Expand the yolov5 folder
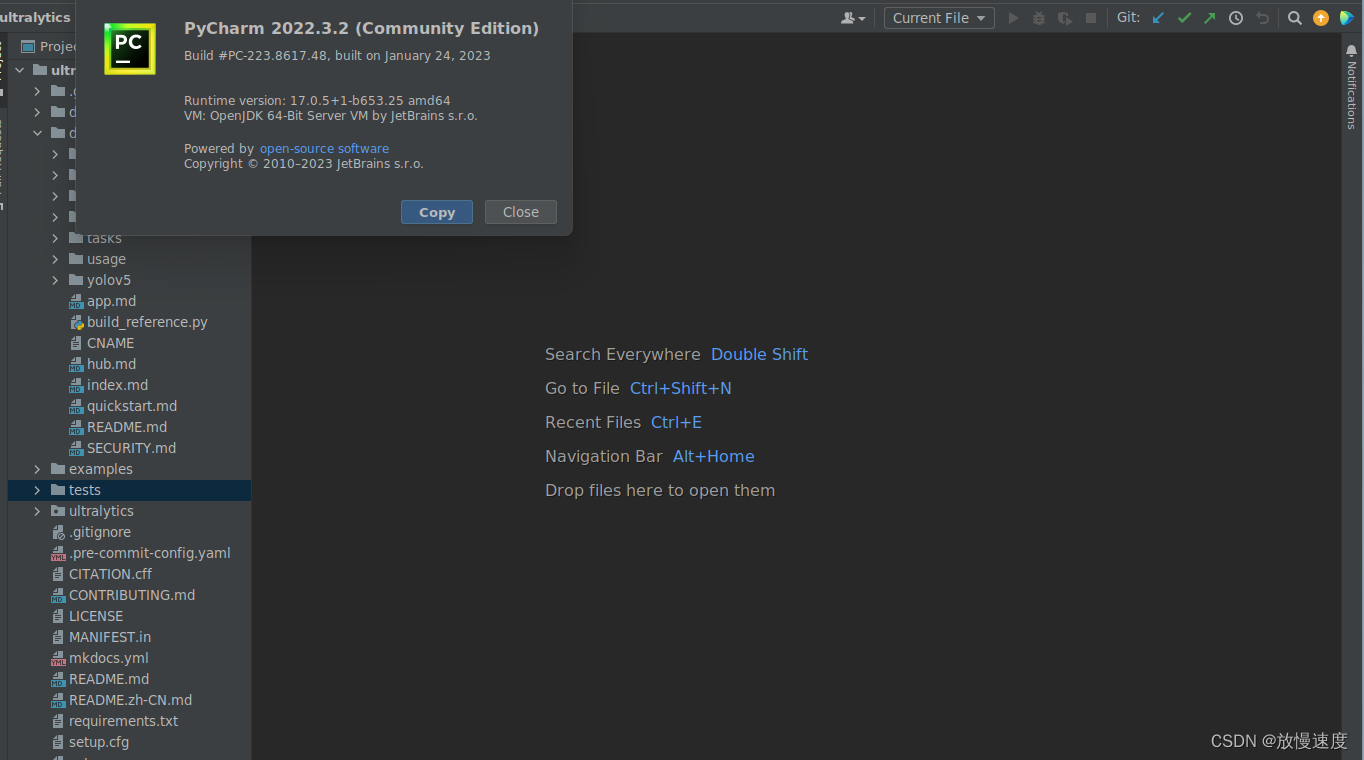This screenshot has width=1364, height=760. coord(56,280)
